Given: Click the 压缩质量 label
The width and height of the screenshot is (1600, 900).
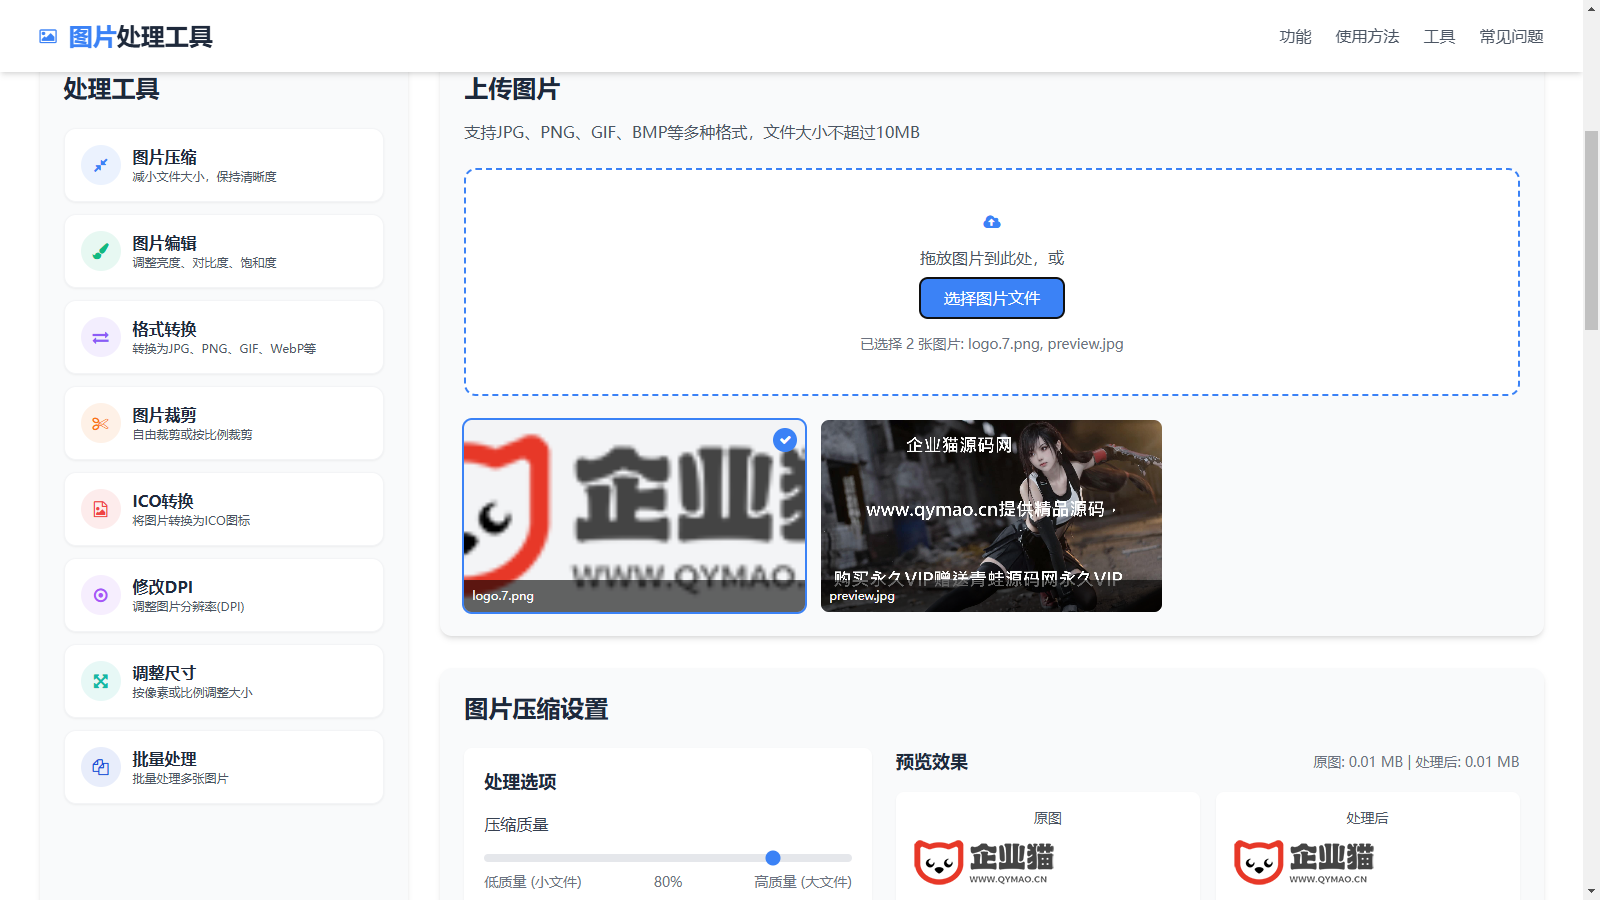Looking at the screenshot, I should coord(516,825).
